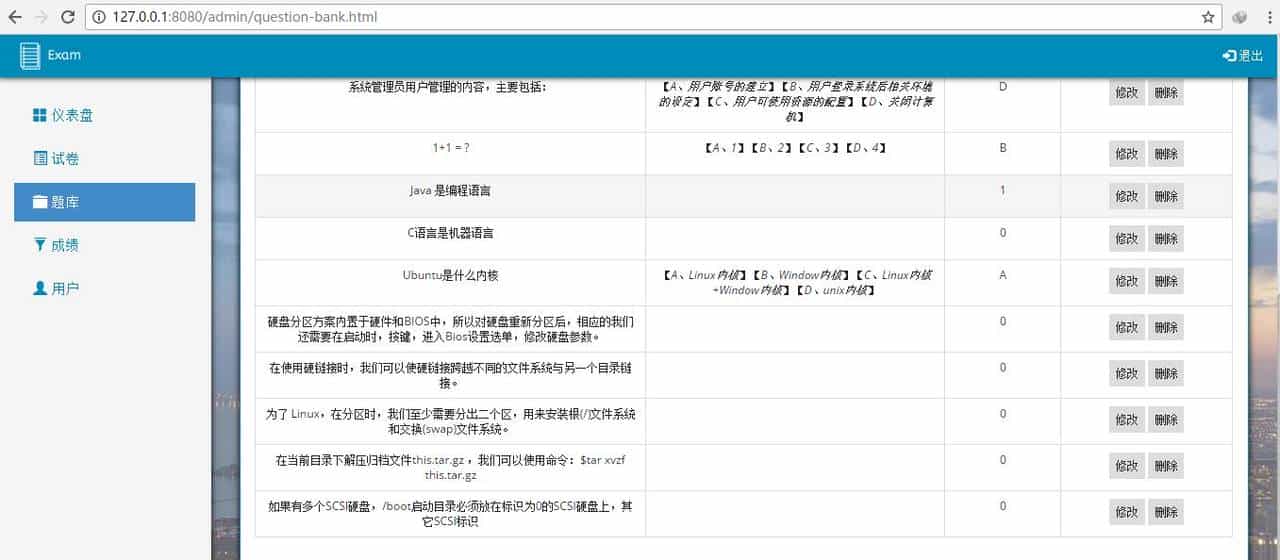Viewport: 1280px width, 560px height.
Task: Click the logout arrow icon
Action: 1229,56
